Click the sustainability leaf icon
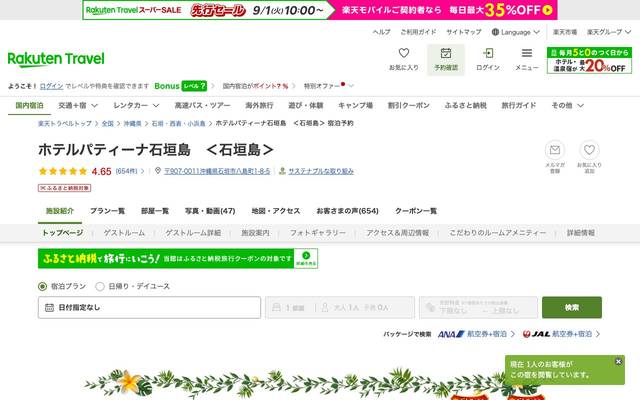Screen dimensions: 640x400 282,171
